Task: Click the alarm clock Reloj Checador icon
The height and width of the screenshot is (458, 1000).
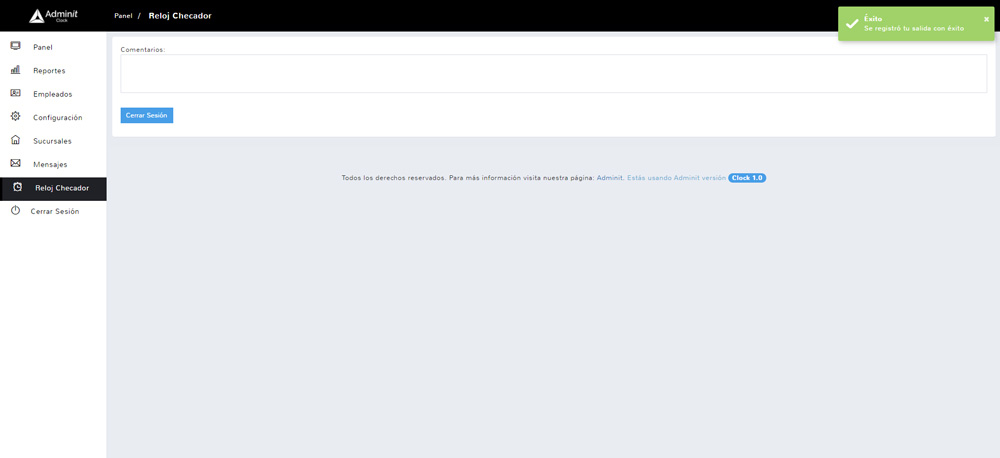Action: [x=17, y=187]
